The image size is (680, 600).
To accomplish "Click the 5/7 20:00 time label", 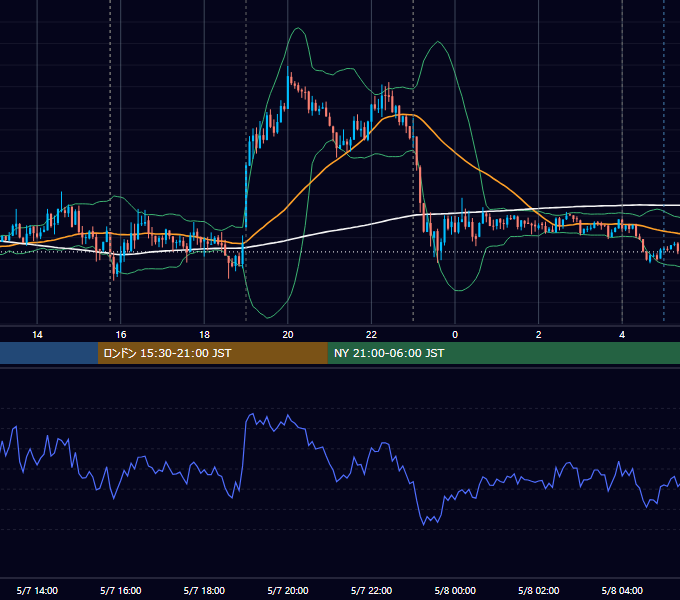I will (288, 590).
